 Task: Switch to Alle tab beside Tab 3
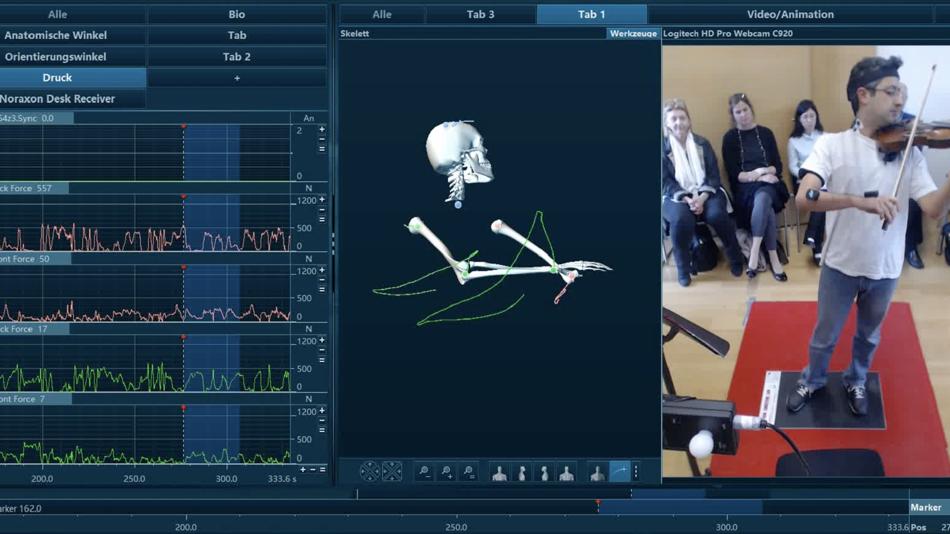point(382,14)
